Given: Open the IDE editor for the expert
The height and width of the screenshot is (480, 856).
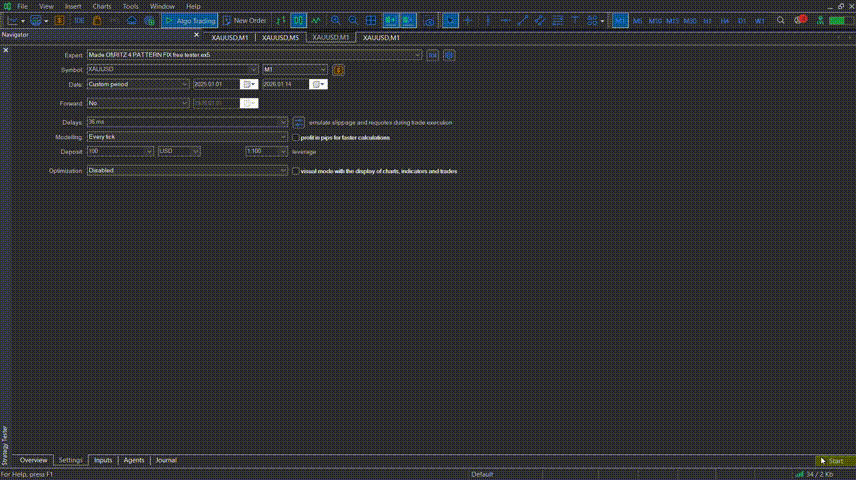Looking at the screenshot, I should point(432,55).
